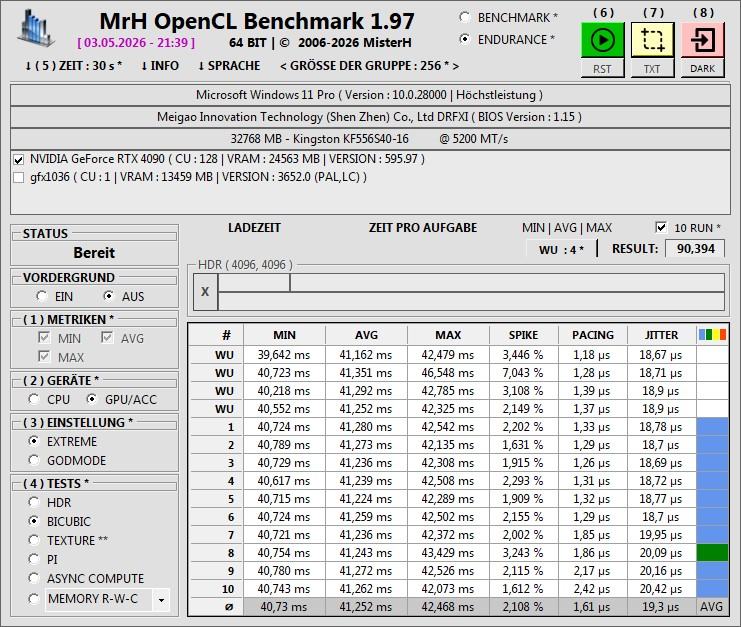Click the 39,642 ms MIN cell
The image size is (741, 627).
(x=284, y=355)
